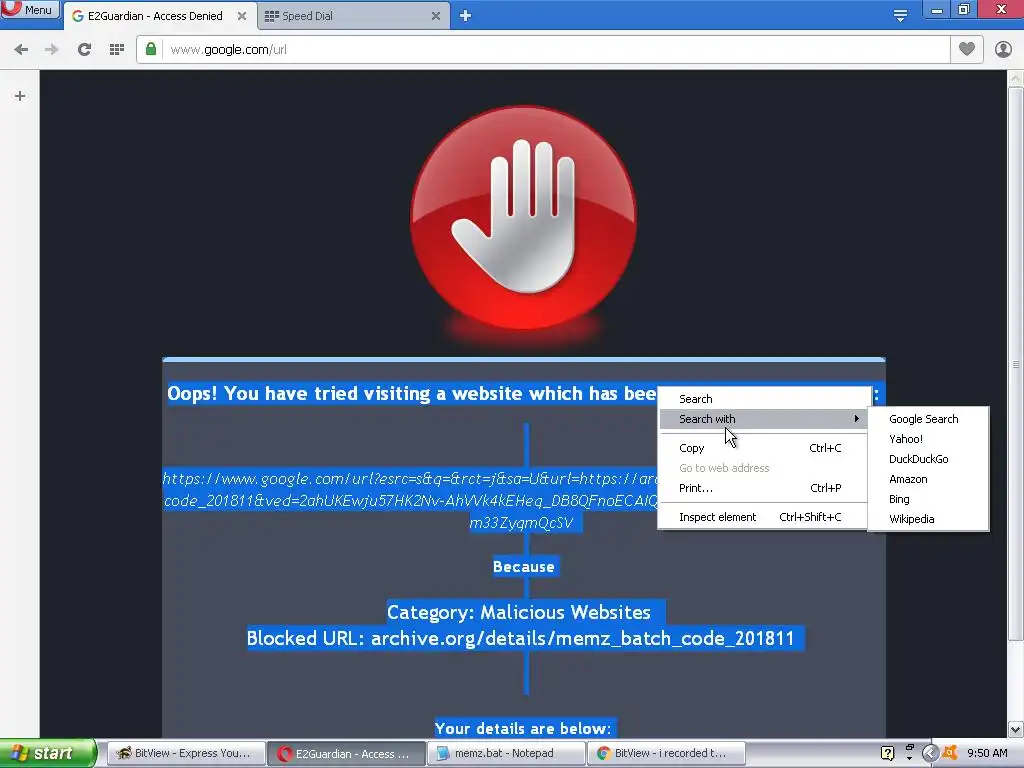Viewport: 1024px width, 768px height.
Task: Open the tab menu icon in title bar
Action: pos(900,16)
